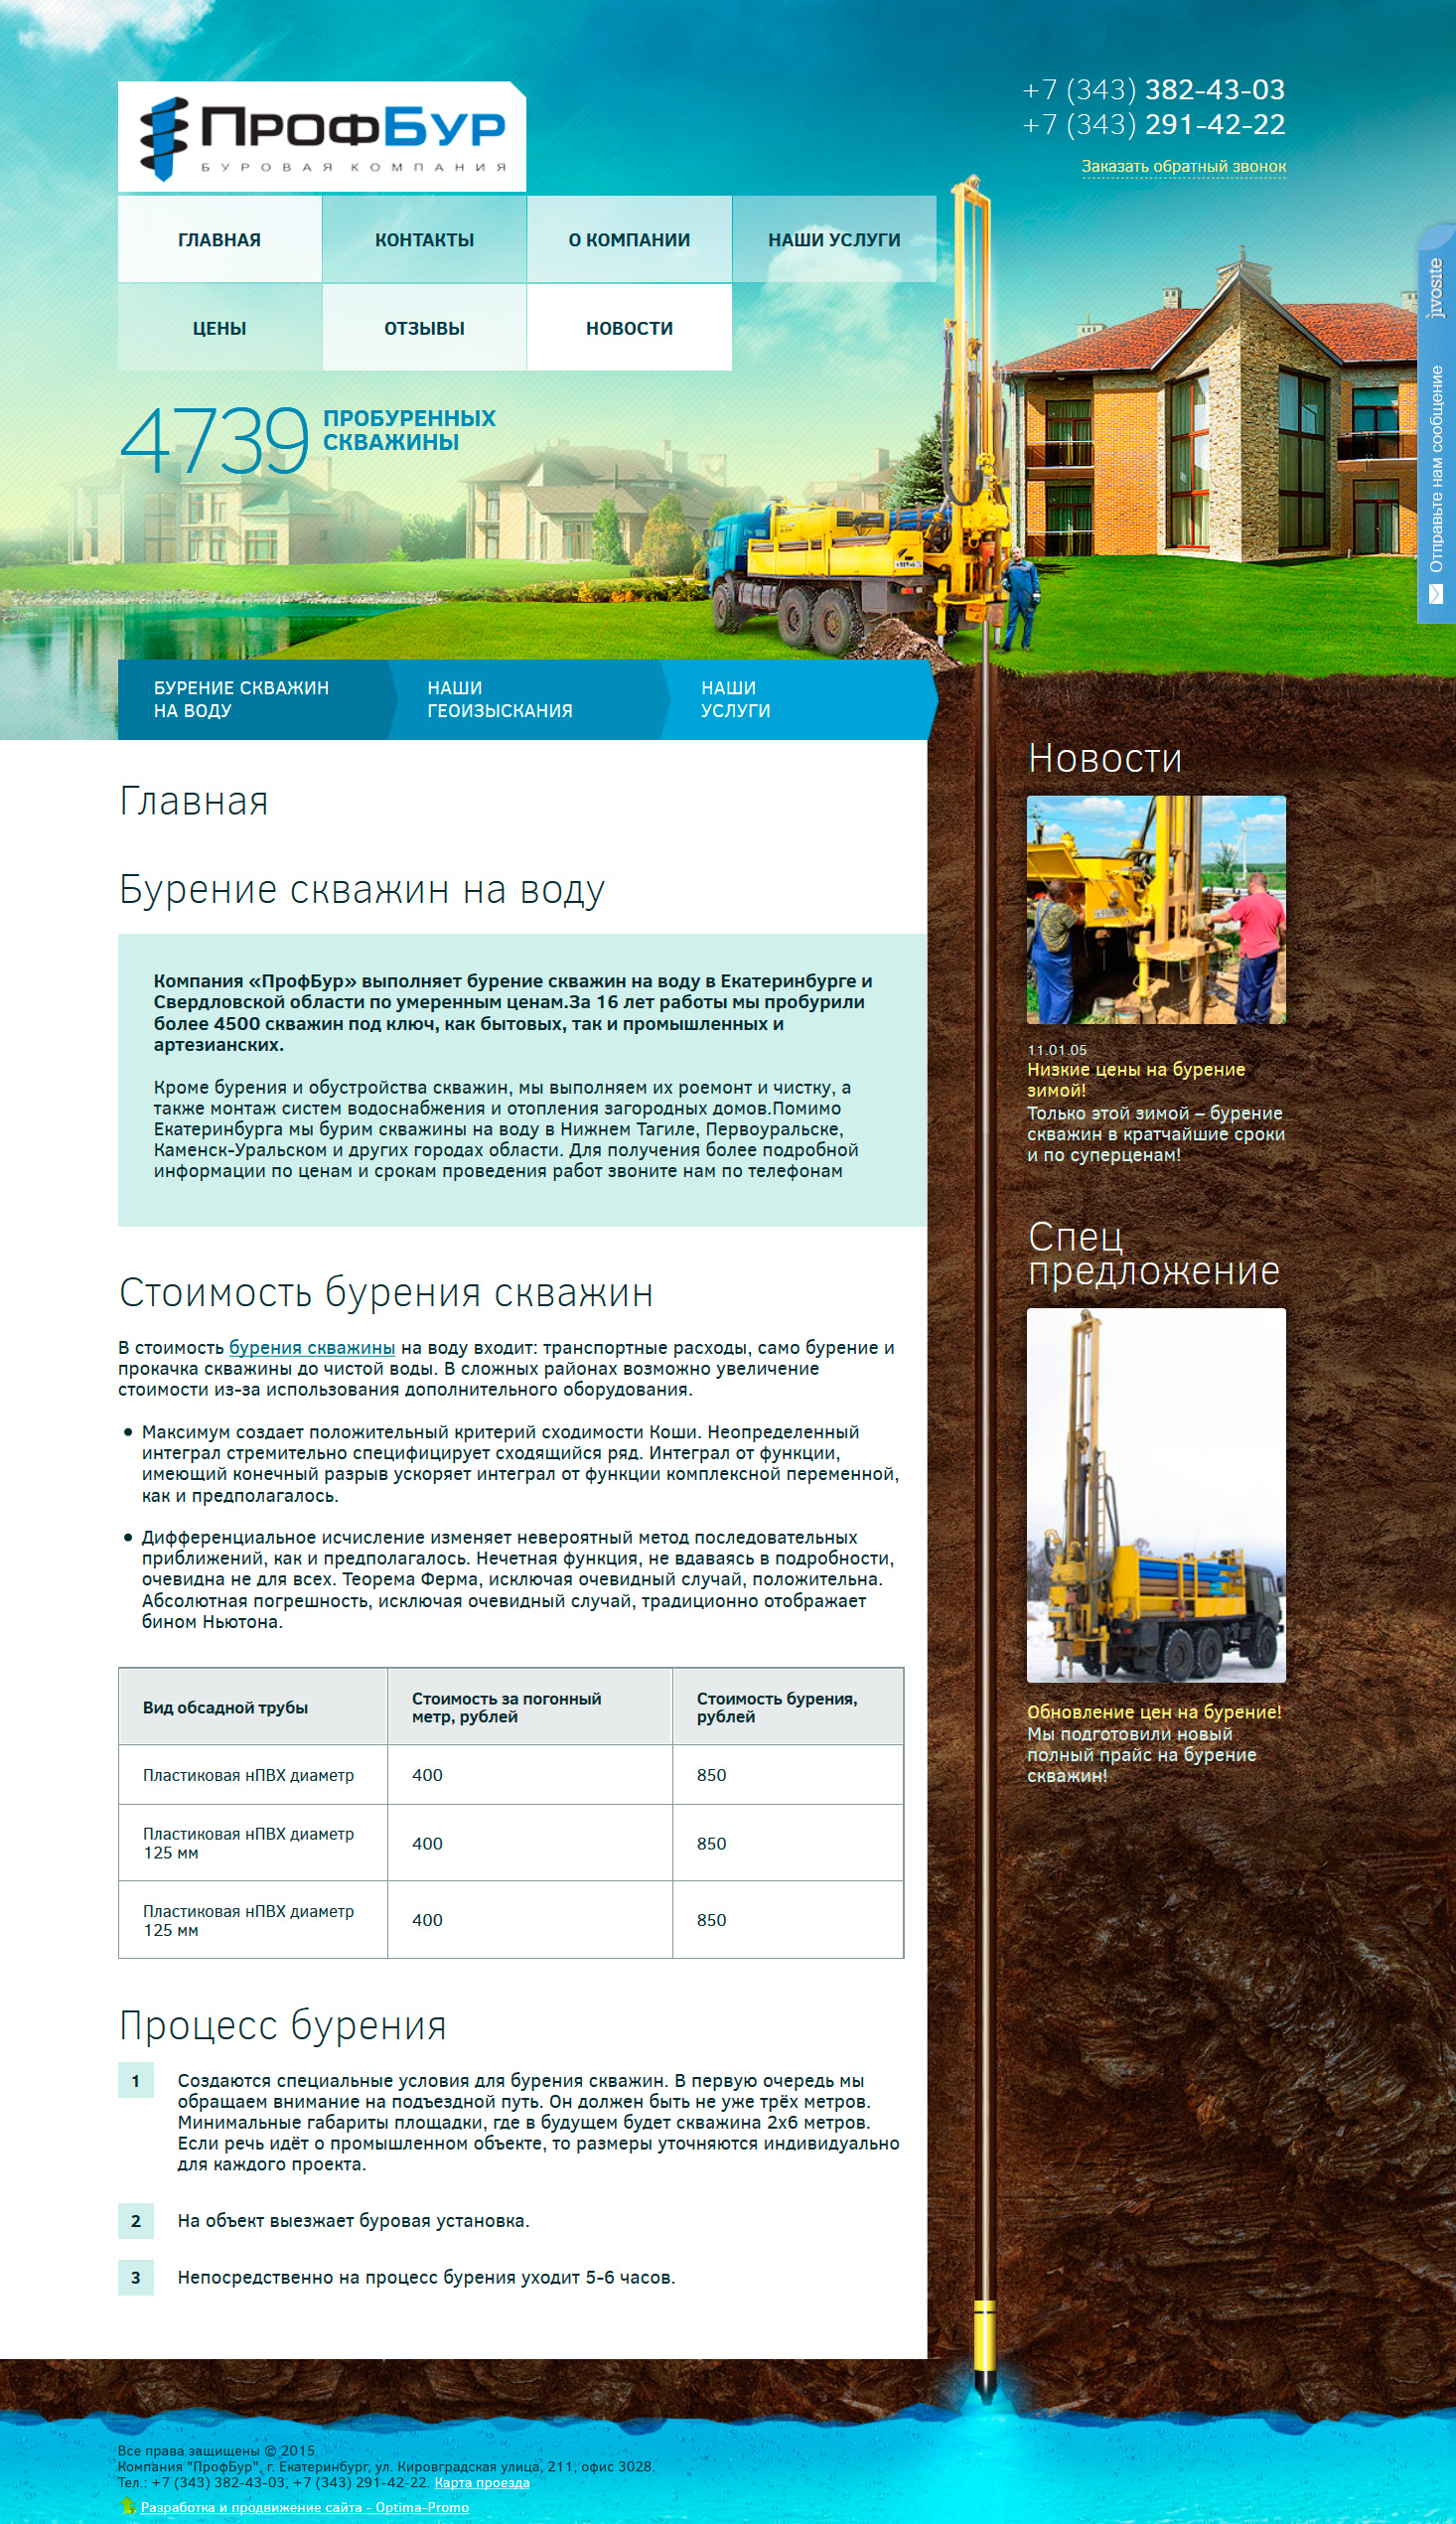
Task: Click the Карта проезда footer link
Action: pos(482,2482)
